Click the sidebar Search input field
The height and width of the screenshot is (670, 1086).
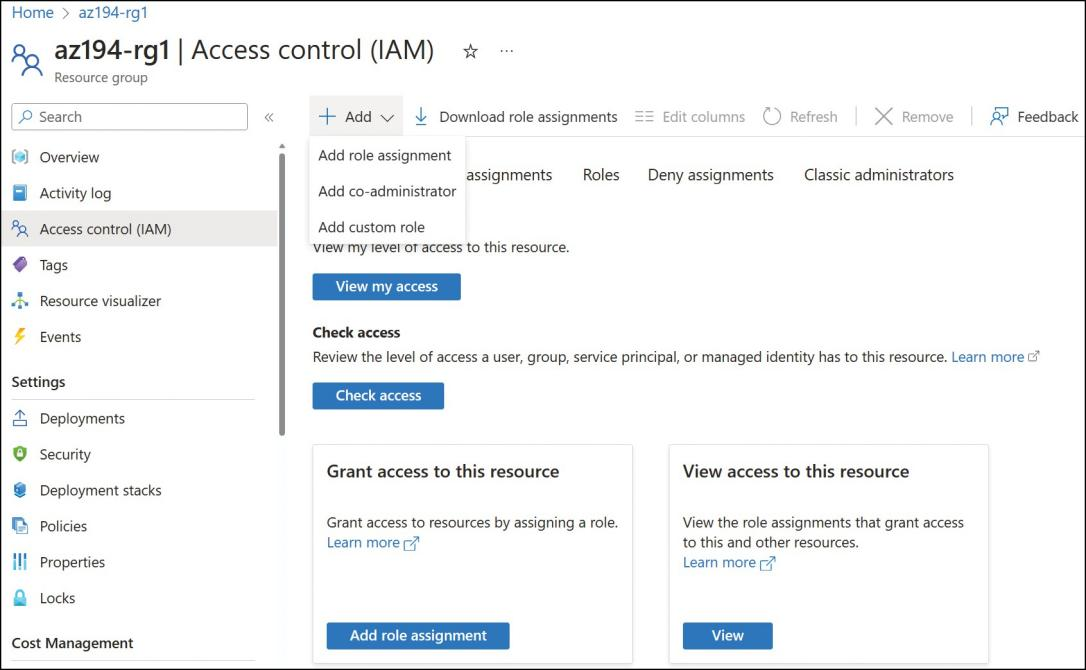130,116
